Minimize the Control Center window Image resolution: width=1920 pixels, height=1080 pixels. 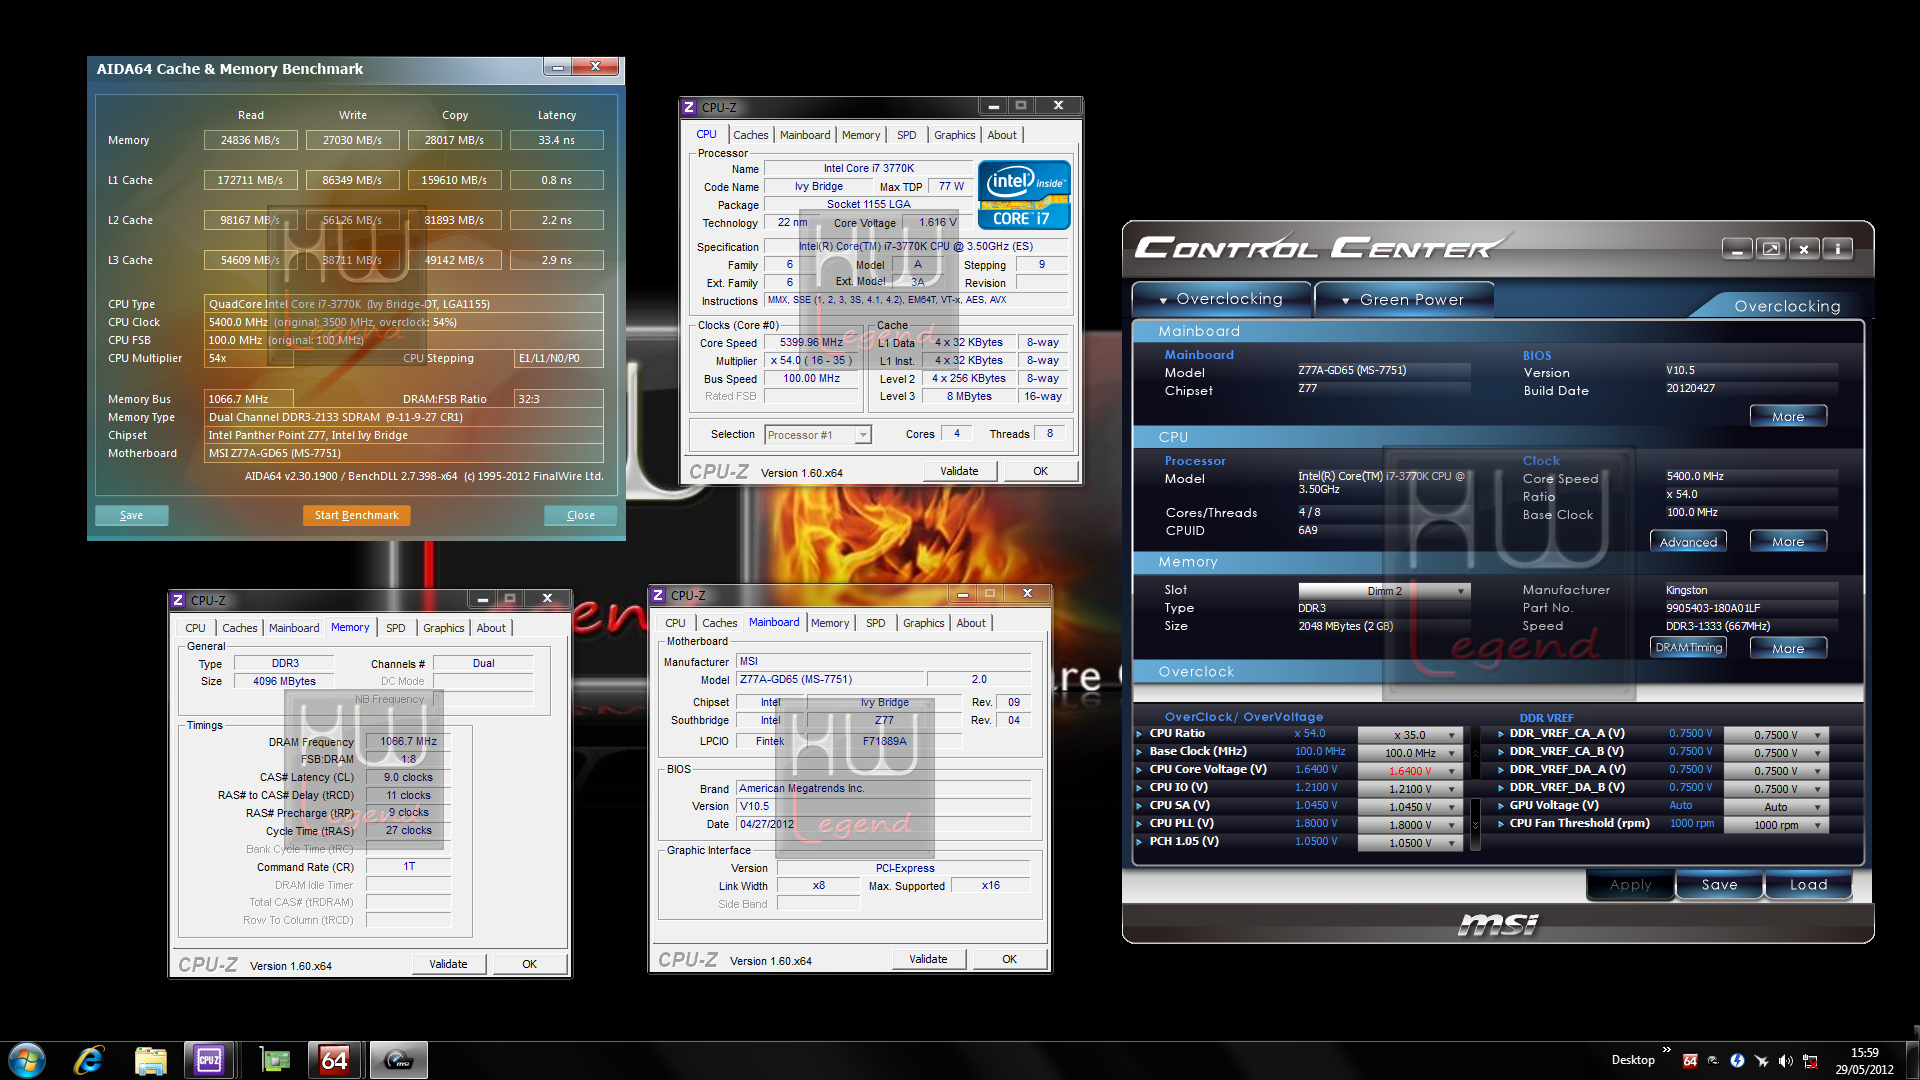[1737, 249]
